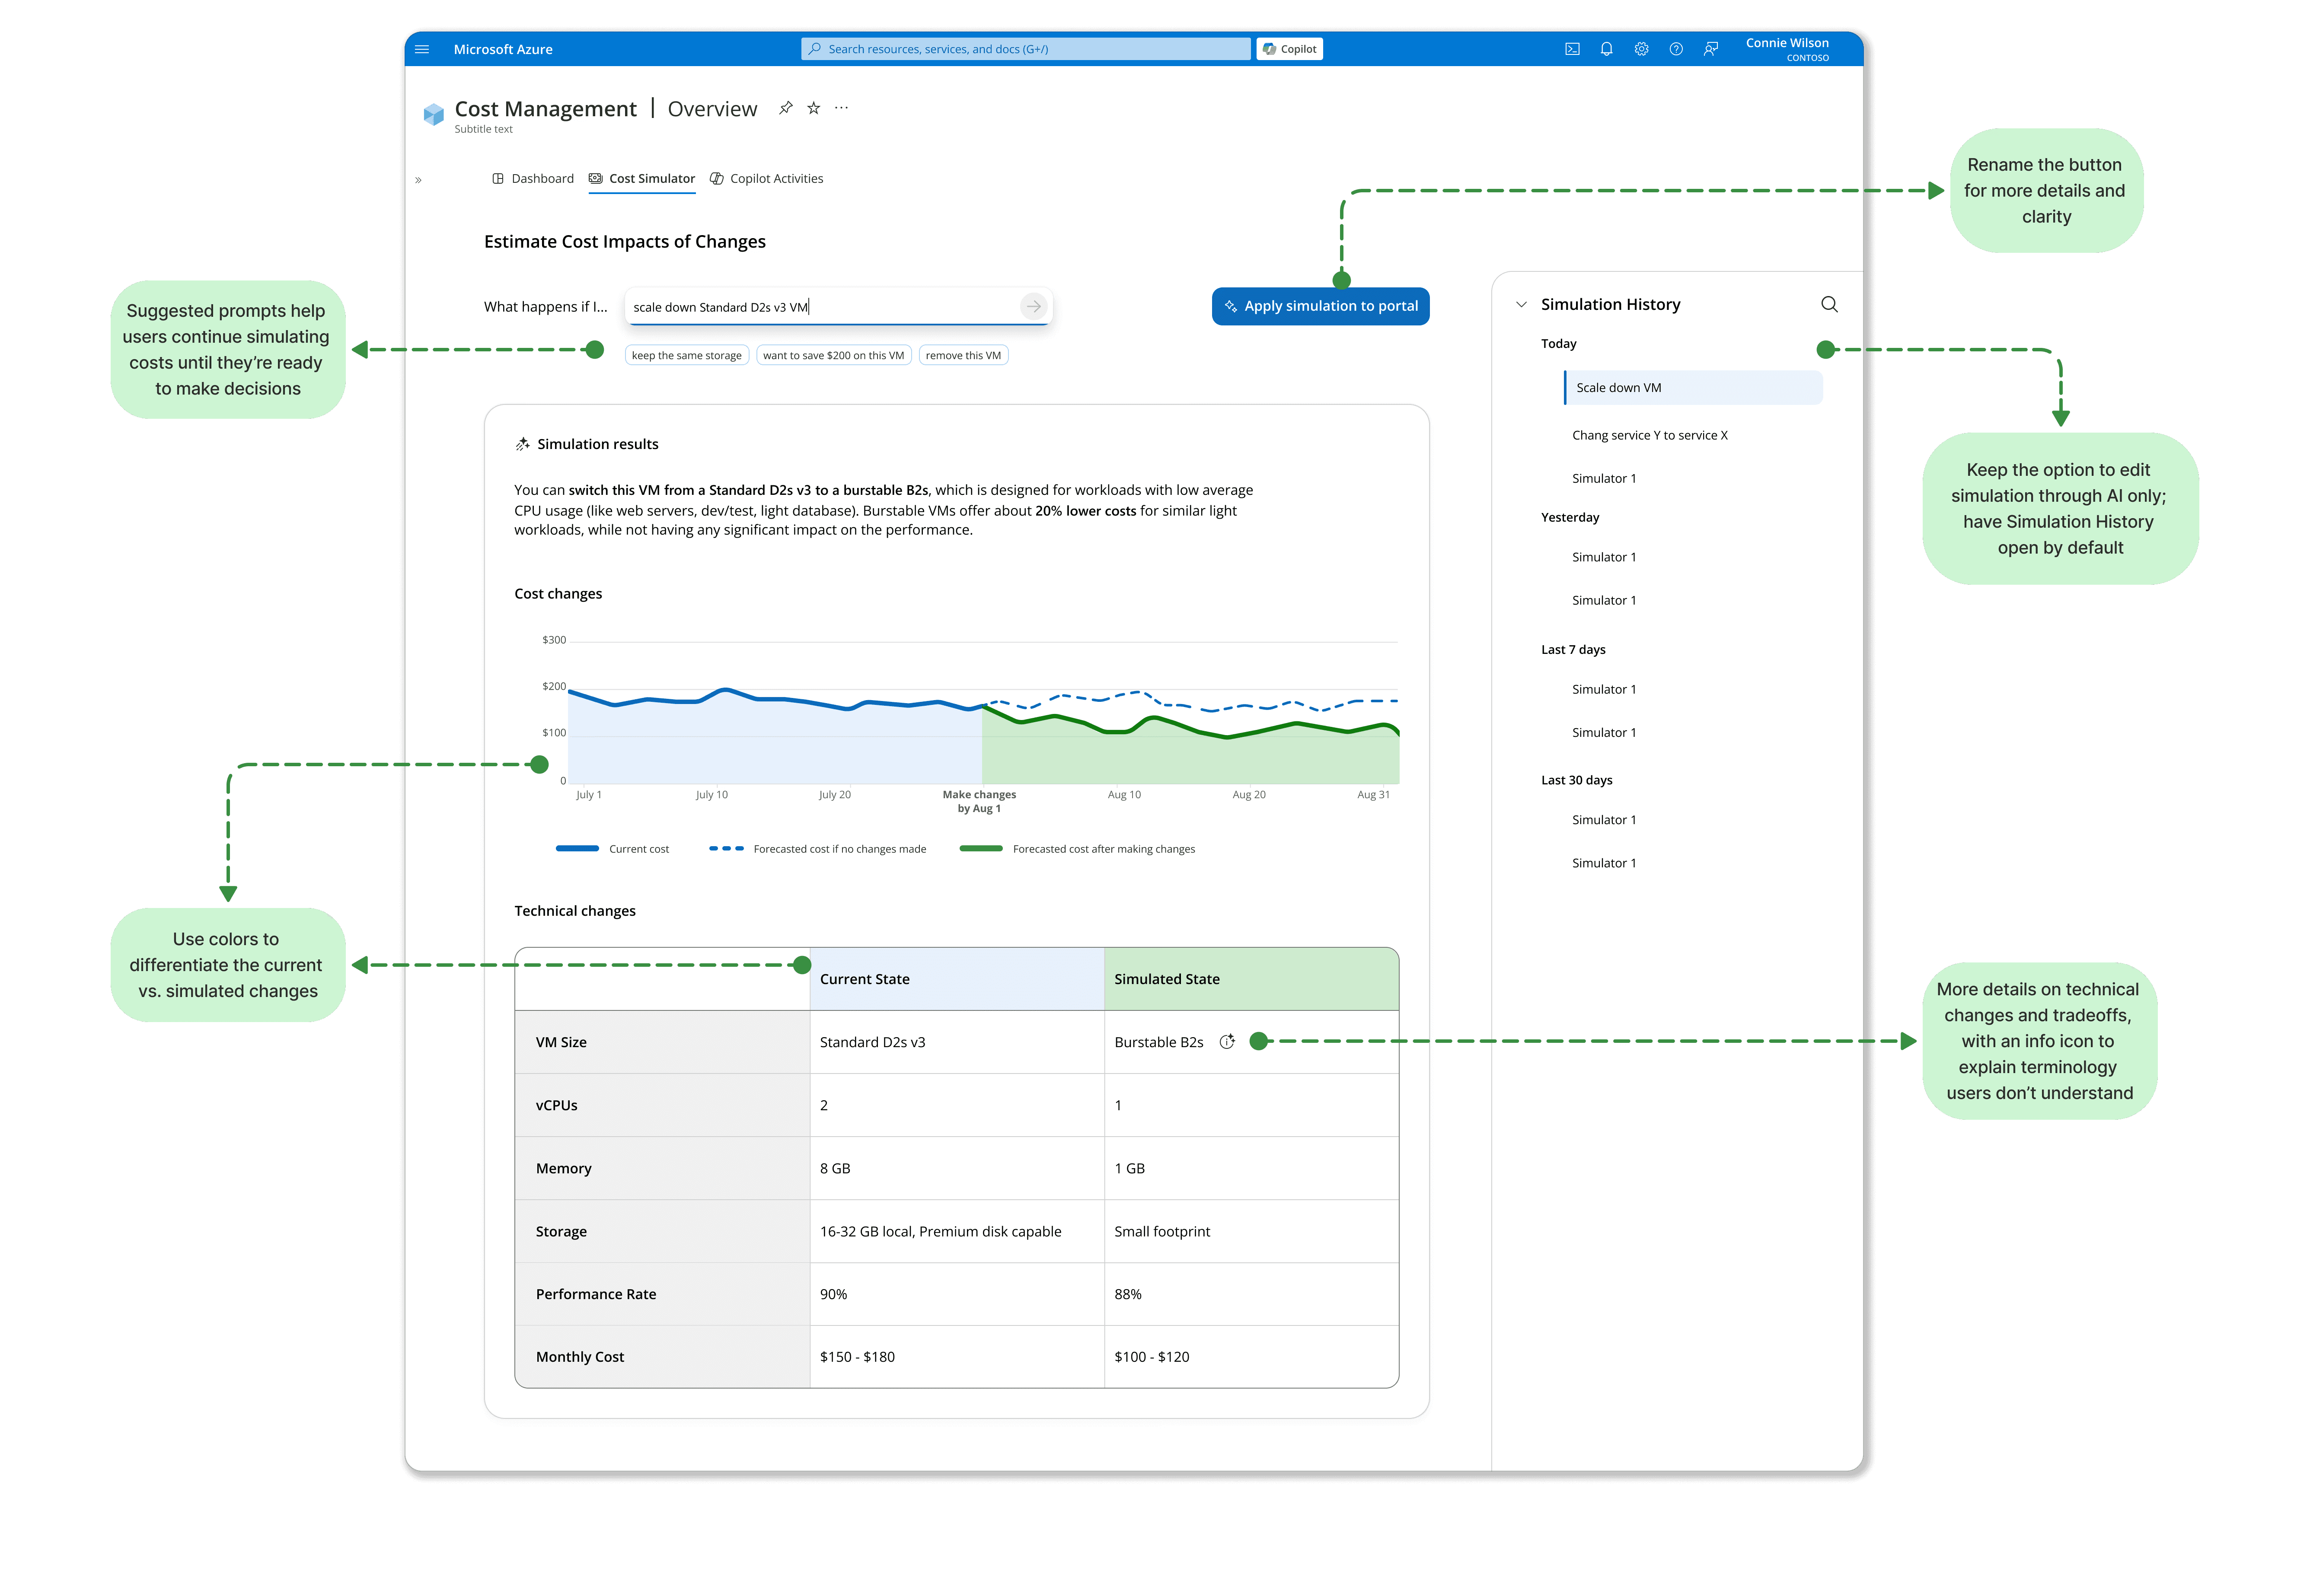This screenshot has width=2310, height=1596.
Task: Search within Simulation History
Action: point(1829,304)
